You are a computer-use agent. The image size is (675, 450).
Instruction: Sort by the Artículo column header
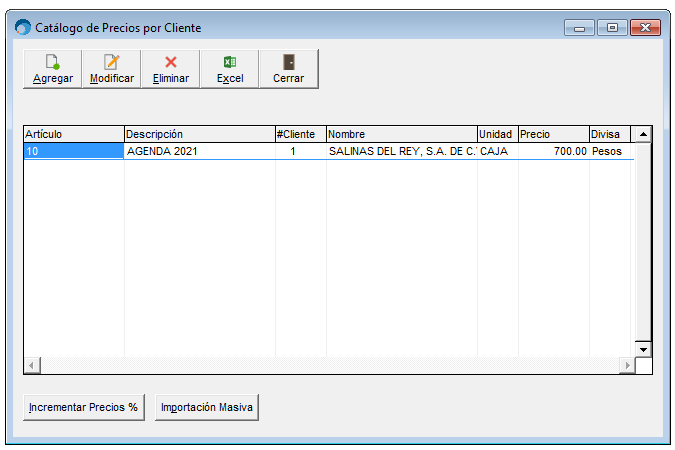(74, 134)
